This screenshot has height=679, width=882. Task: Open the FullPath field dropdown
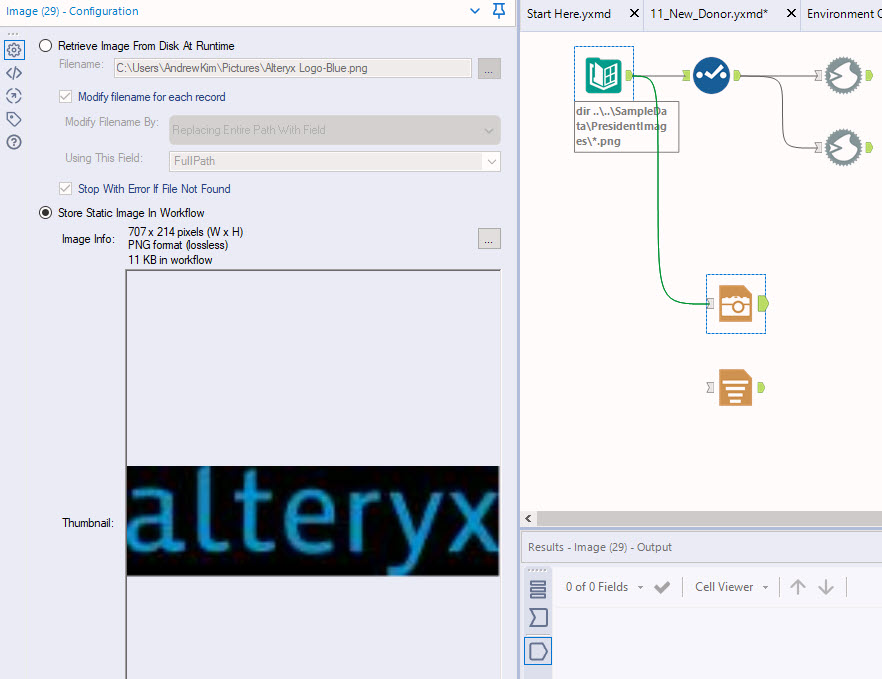coord(490,159)
